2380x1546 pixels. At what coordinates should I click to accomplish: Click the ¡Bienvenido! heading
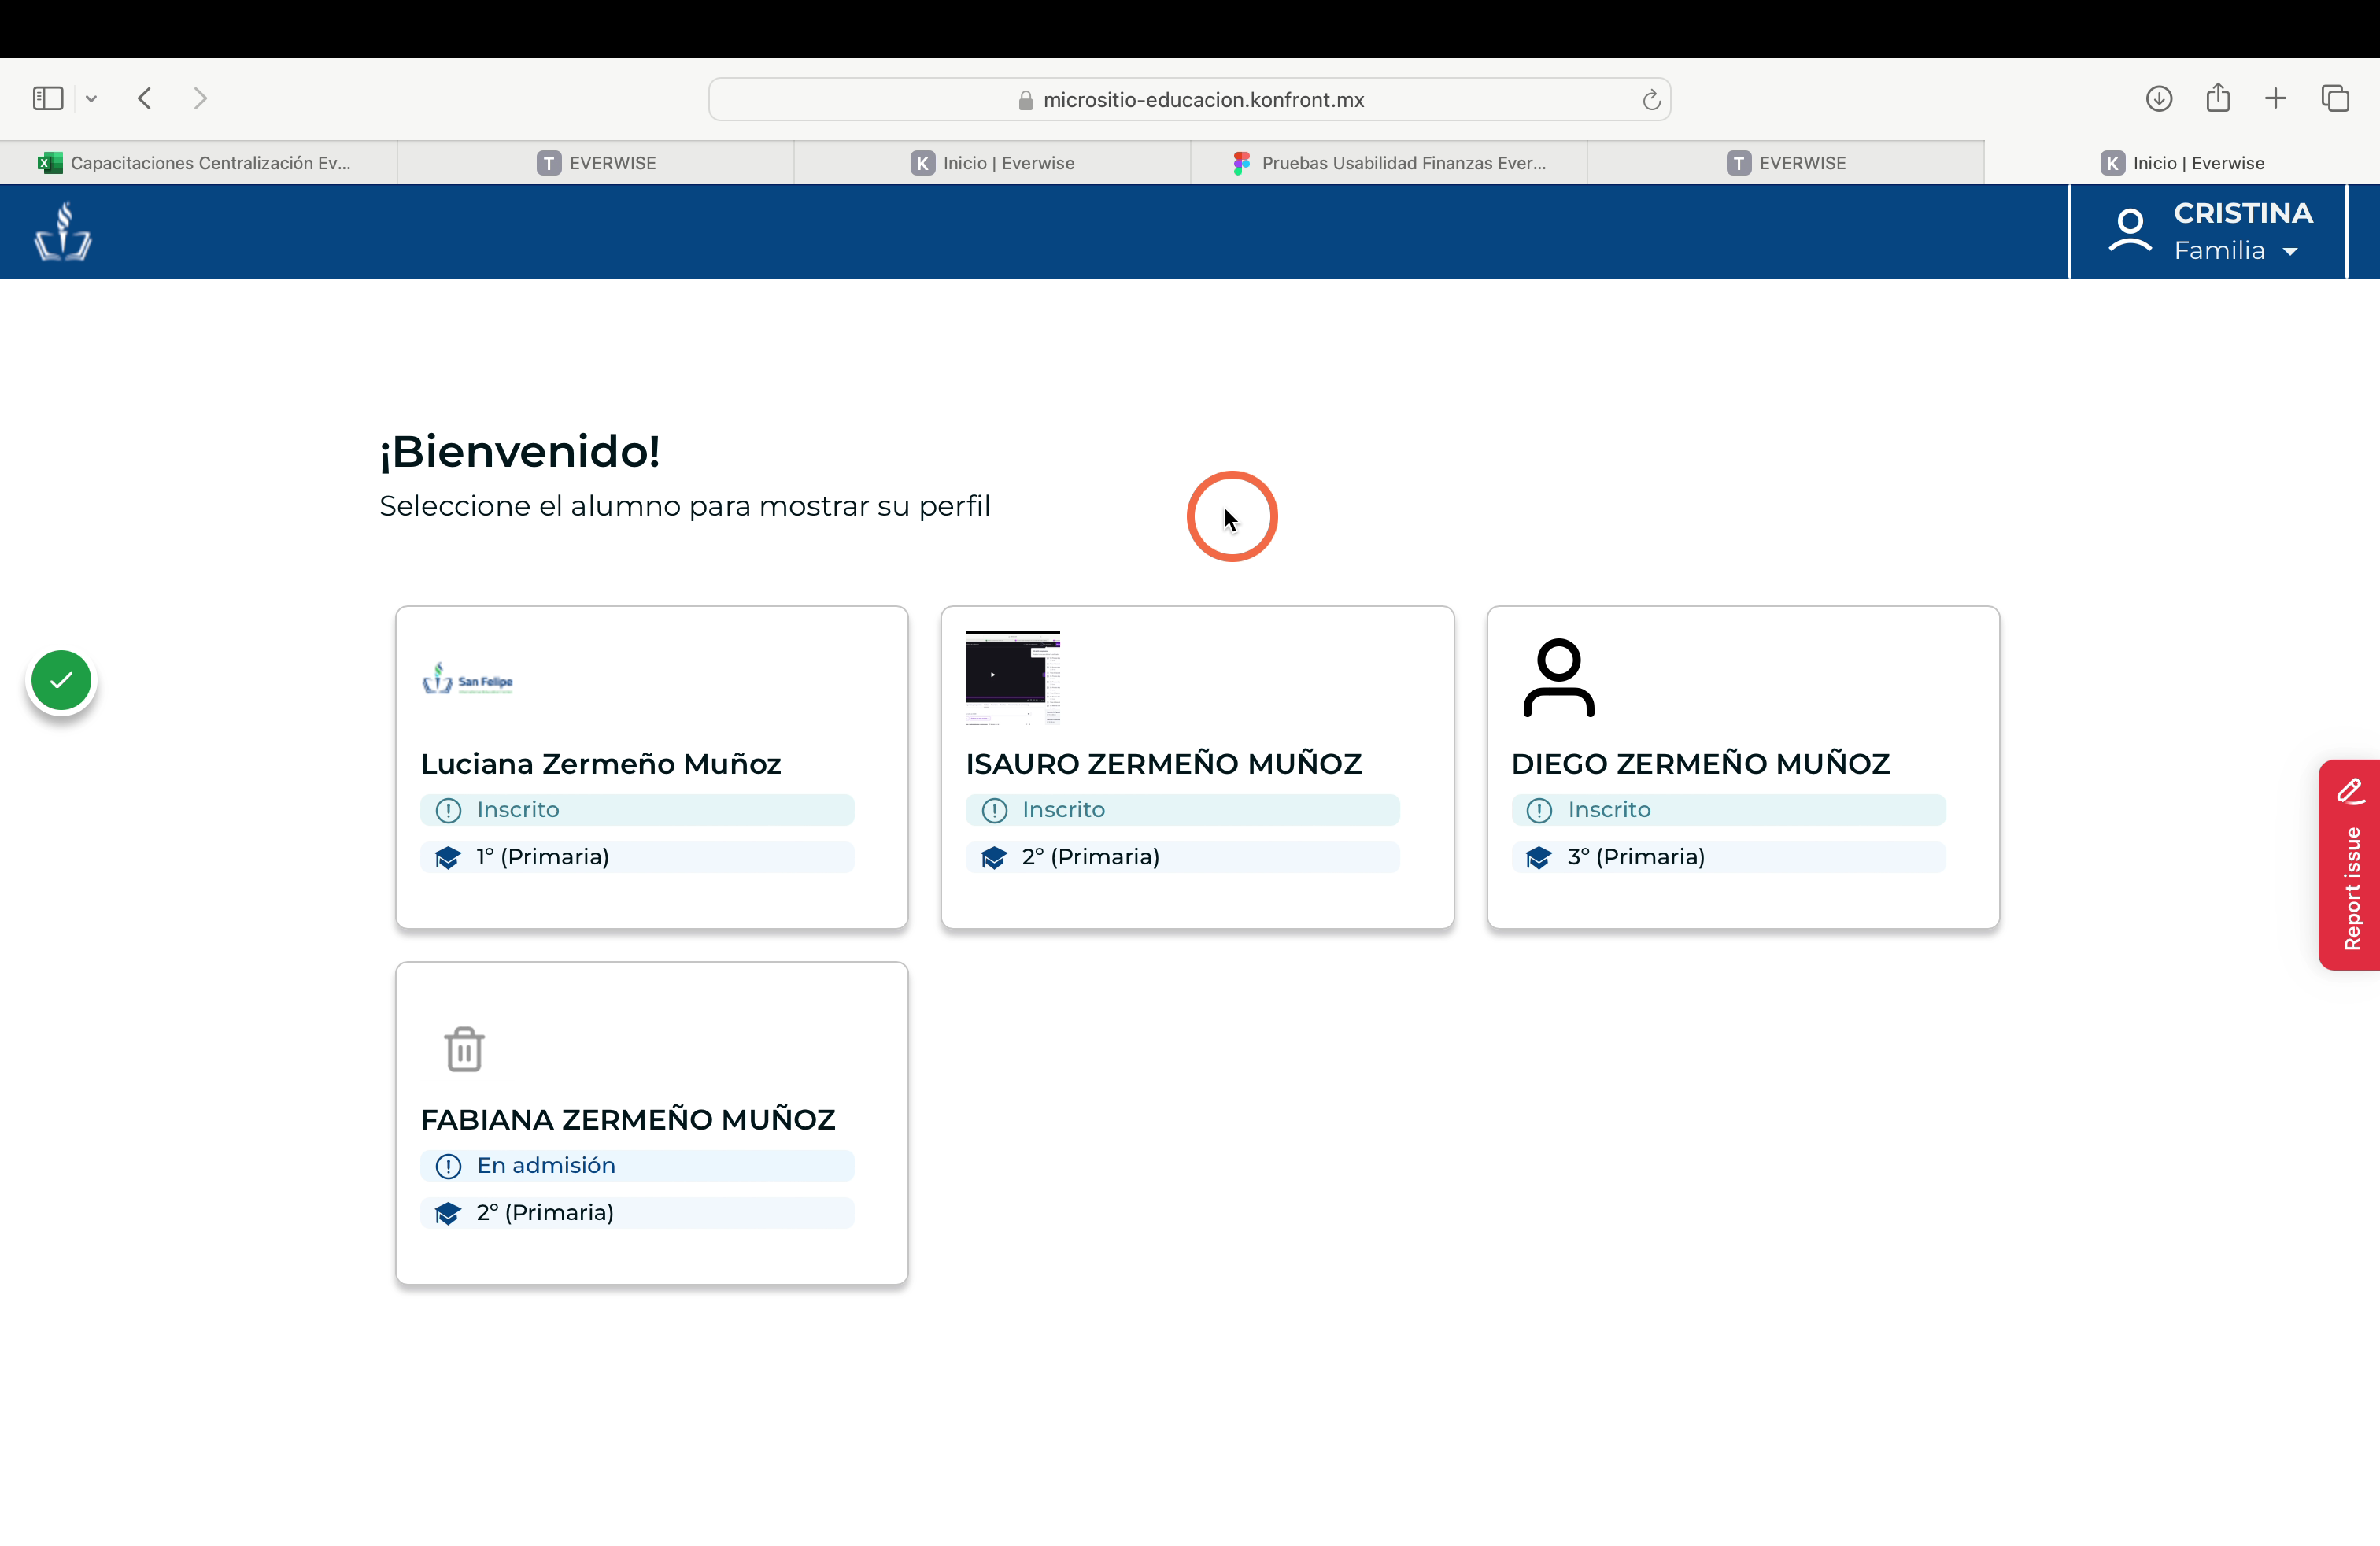click(520, 452)
